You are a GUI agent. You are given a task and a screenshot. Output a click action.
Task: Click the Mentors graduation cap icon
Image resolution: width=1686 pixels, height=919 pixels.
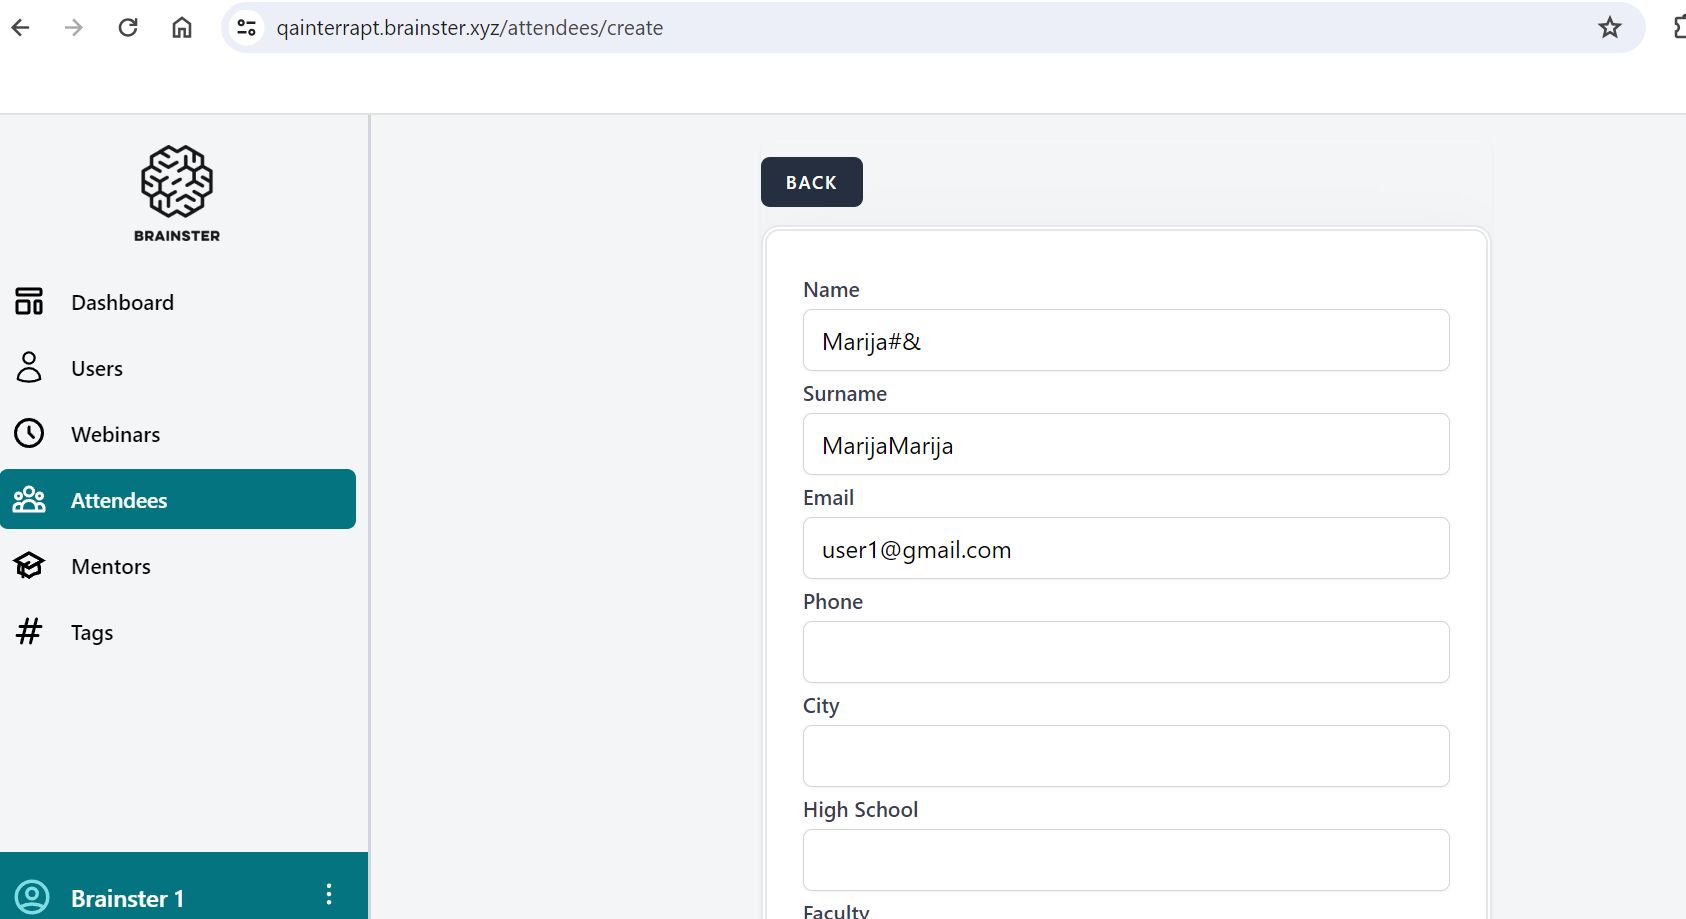point(29,565)
